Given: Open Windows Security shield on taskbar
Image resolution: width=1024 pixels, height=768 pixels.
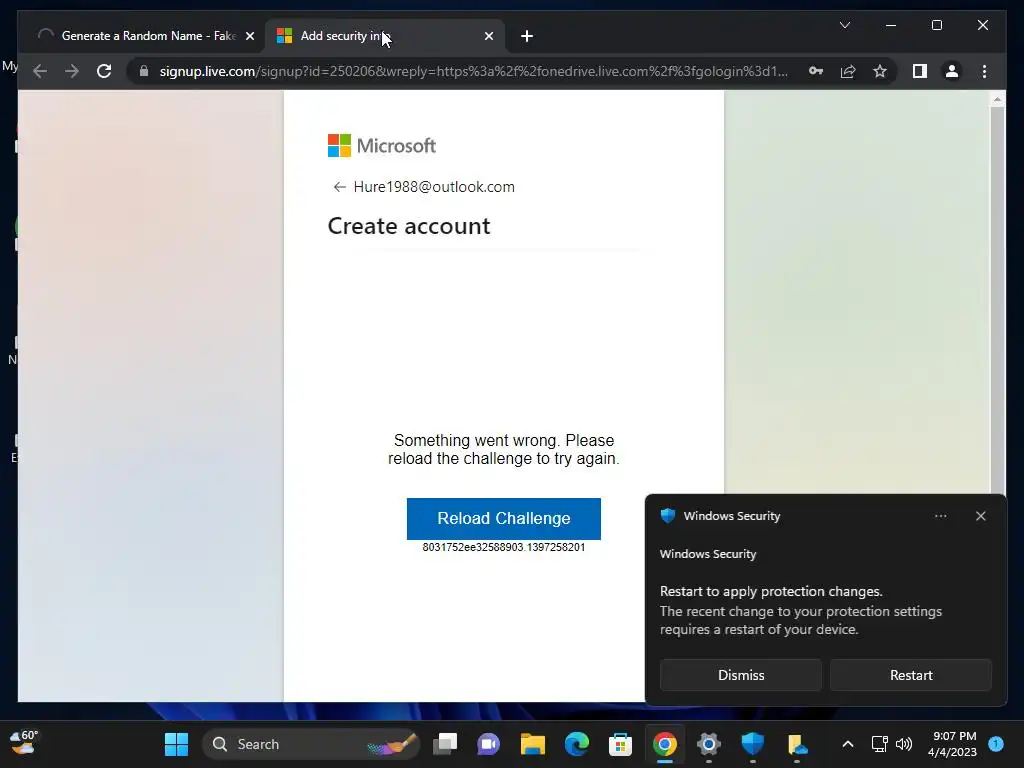Looking at the screenshot, I should point(752,744).
